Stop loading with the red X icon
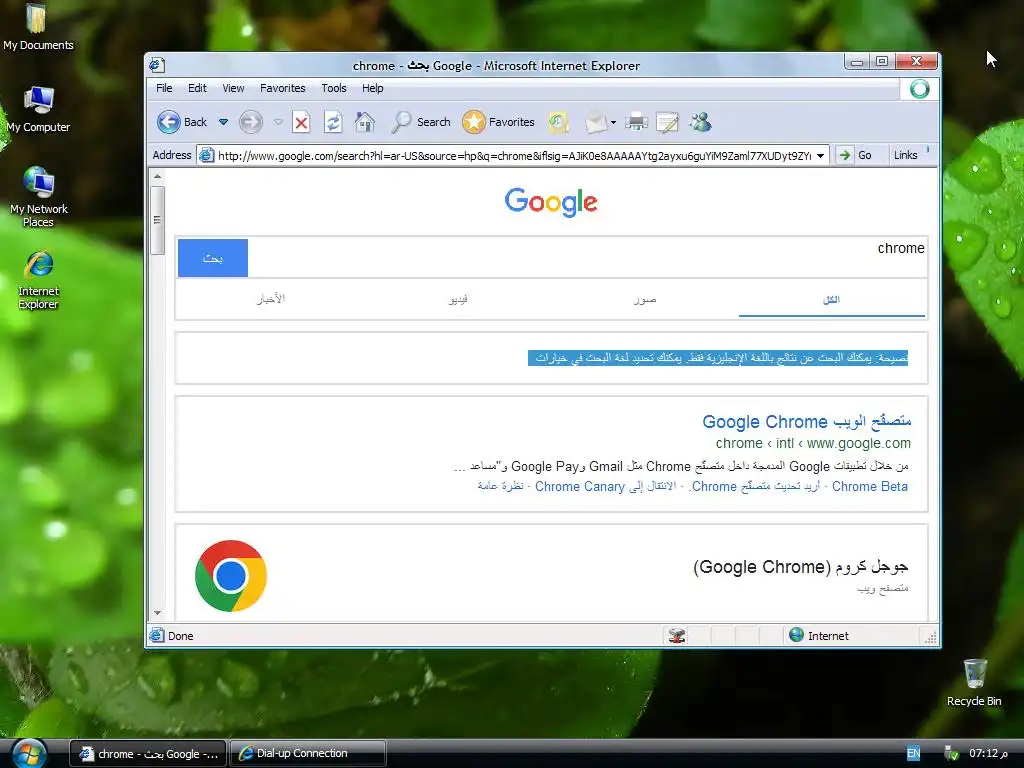This screenshot has width=1024, height=768. click(x=301, y=122)
